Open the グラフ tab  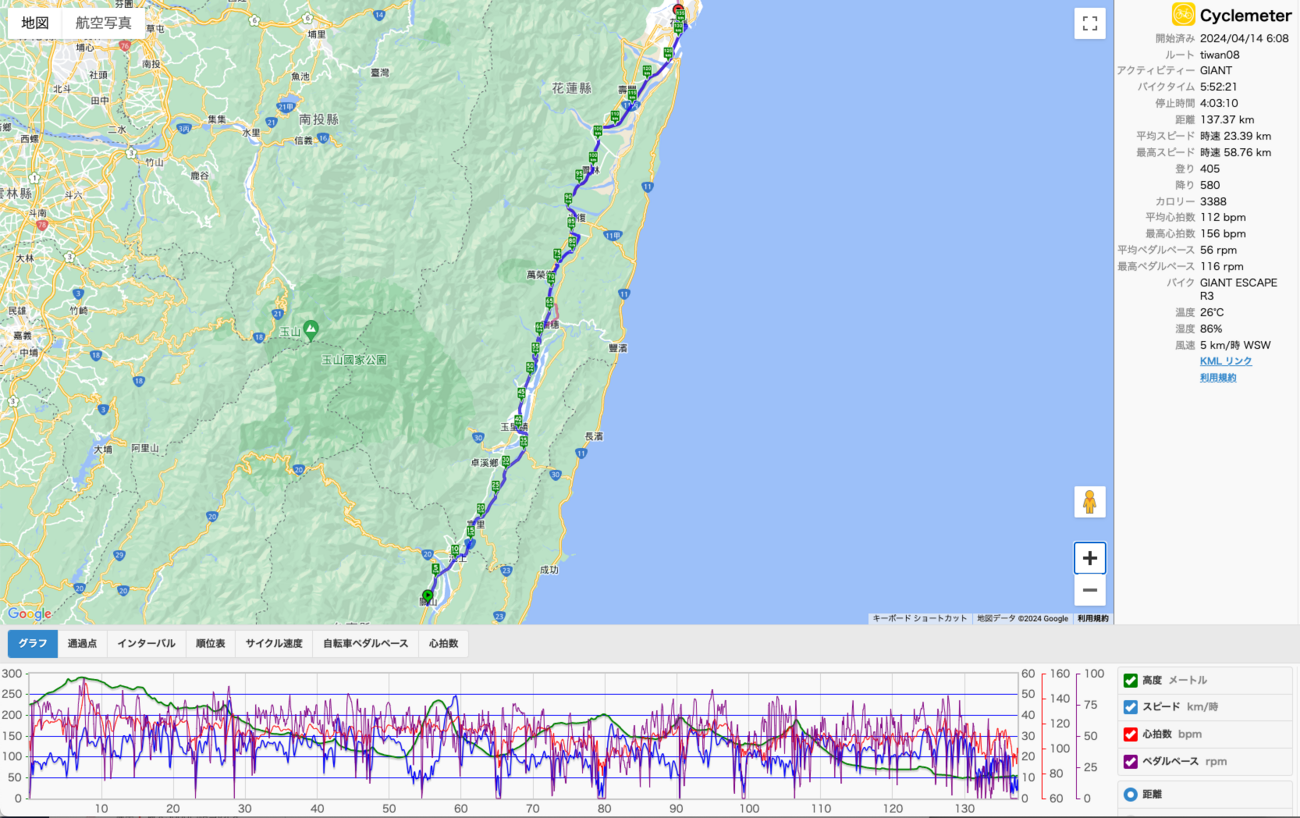click(33, 643)
